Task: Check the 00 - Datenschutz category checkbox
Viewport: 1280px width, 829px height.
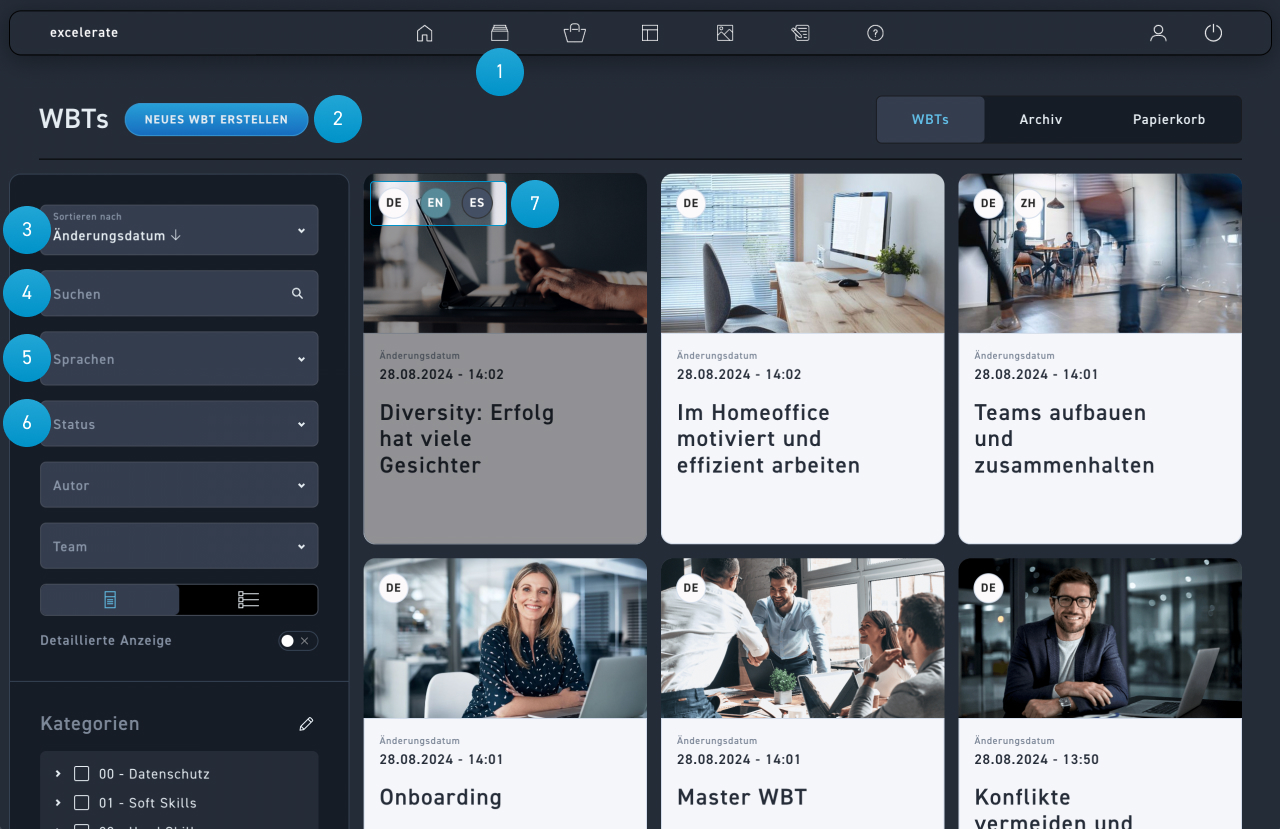Action: coord(82,774)
